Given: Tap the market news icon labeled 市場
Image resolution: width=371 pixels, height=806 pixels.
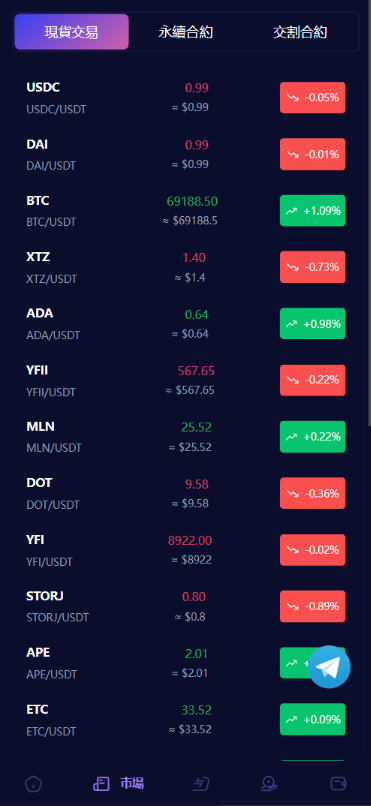Looking at the screenshot, I should (x=119, y=784).
